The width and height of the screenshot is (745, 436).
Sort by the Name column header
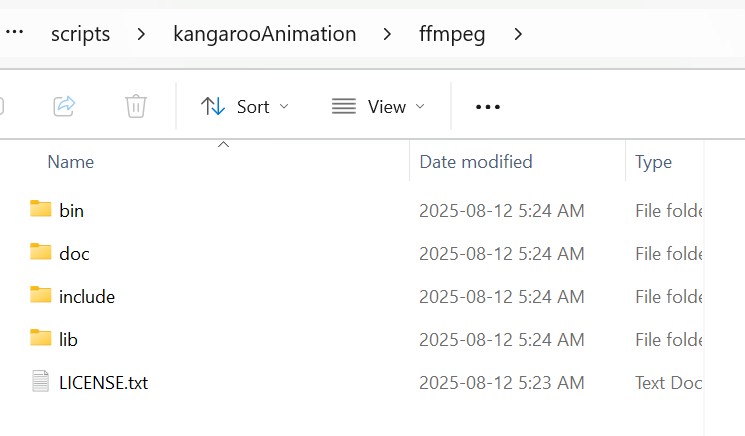click(x=71, y=162)
